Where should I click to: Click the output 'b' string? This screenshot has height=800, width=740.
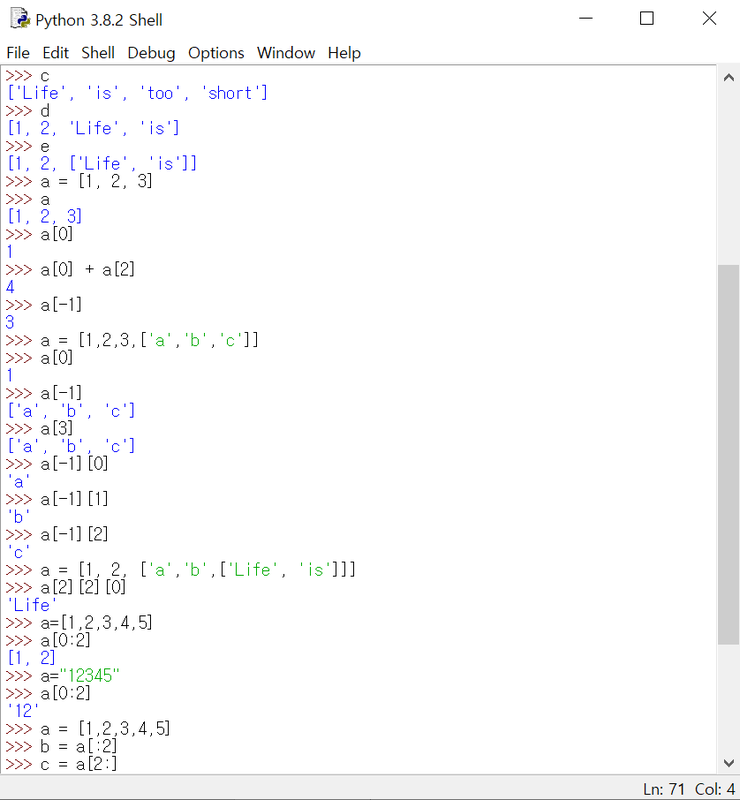pyautogui.click(x=19, y=517)
